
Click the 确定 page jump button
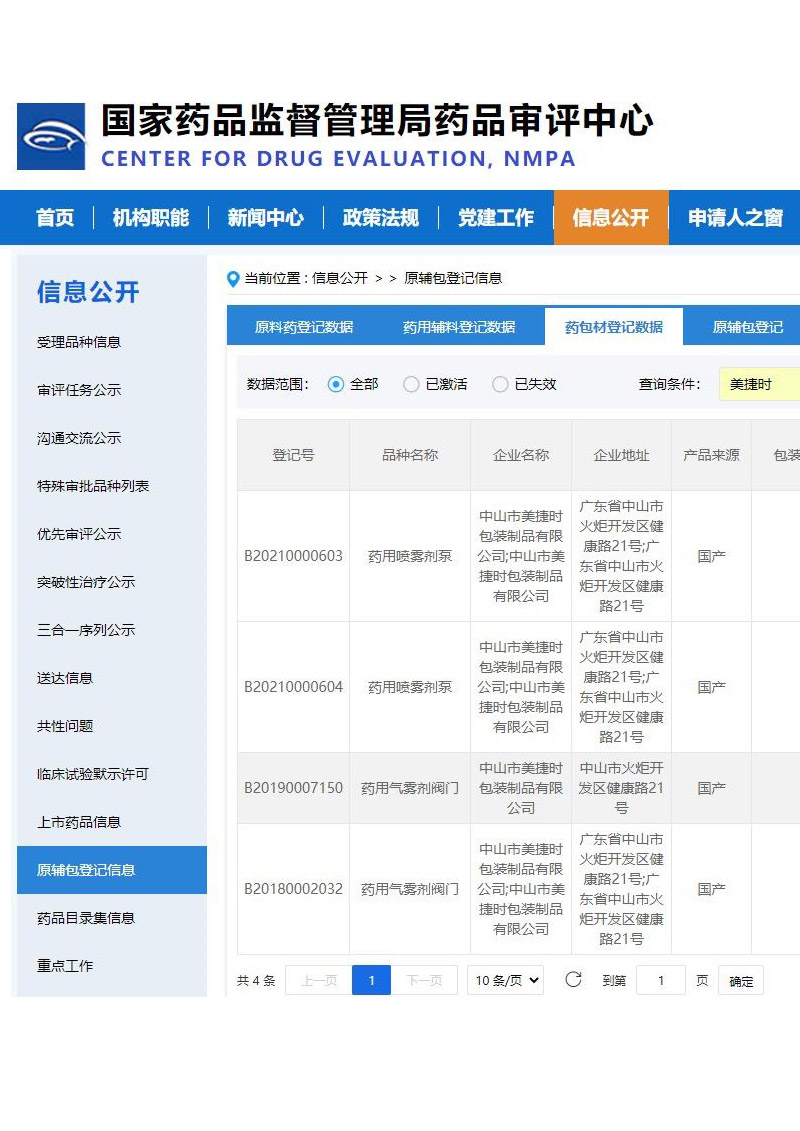click(741, 981)
